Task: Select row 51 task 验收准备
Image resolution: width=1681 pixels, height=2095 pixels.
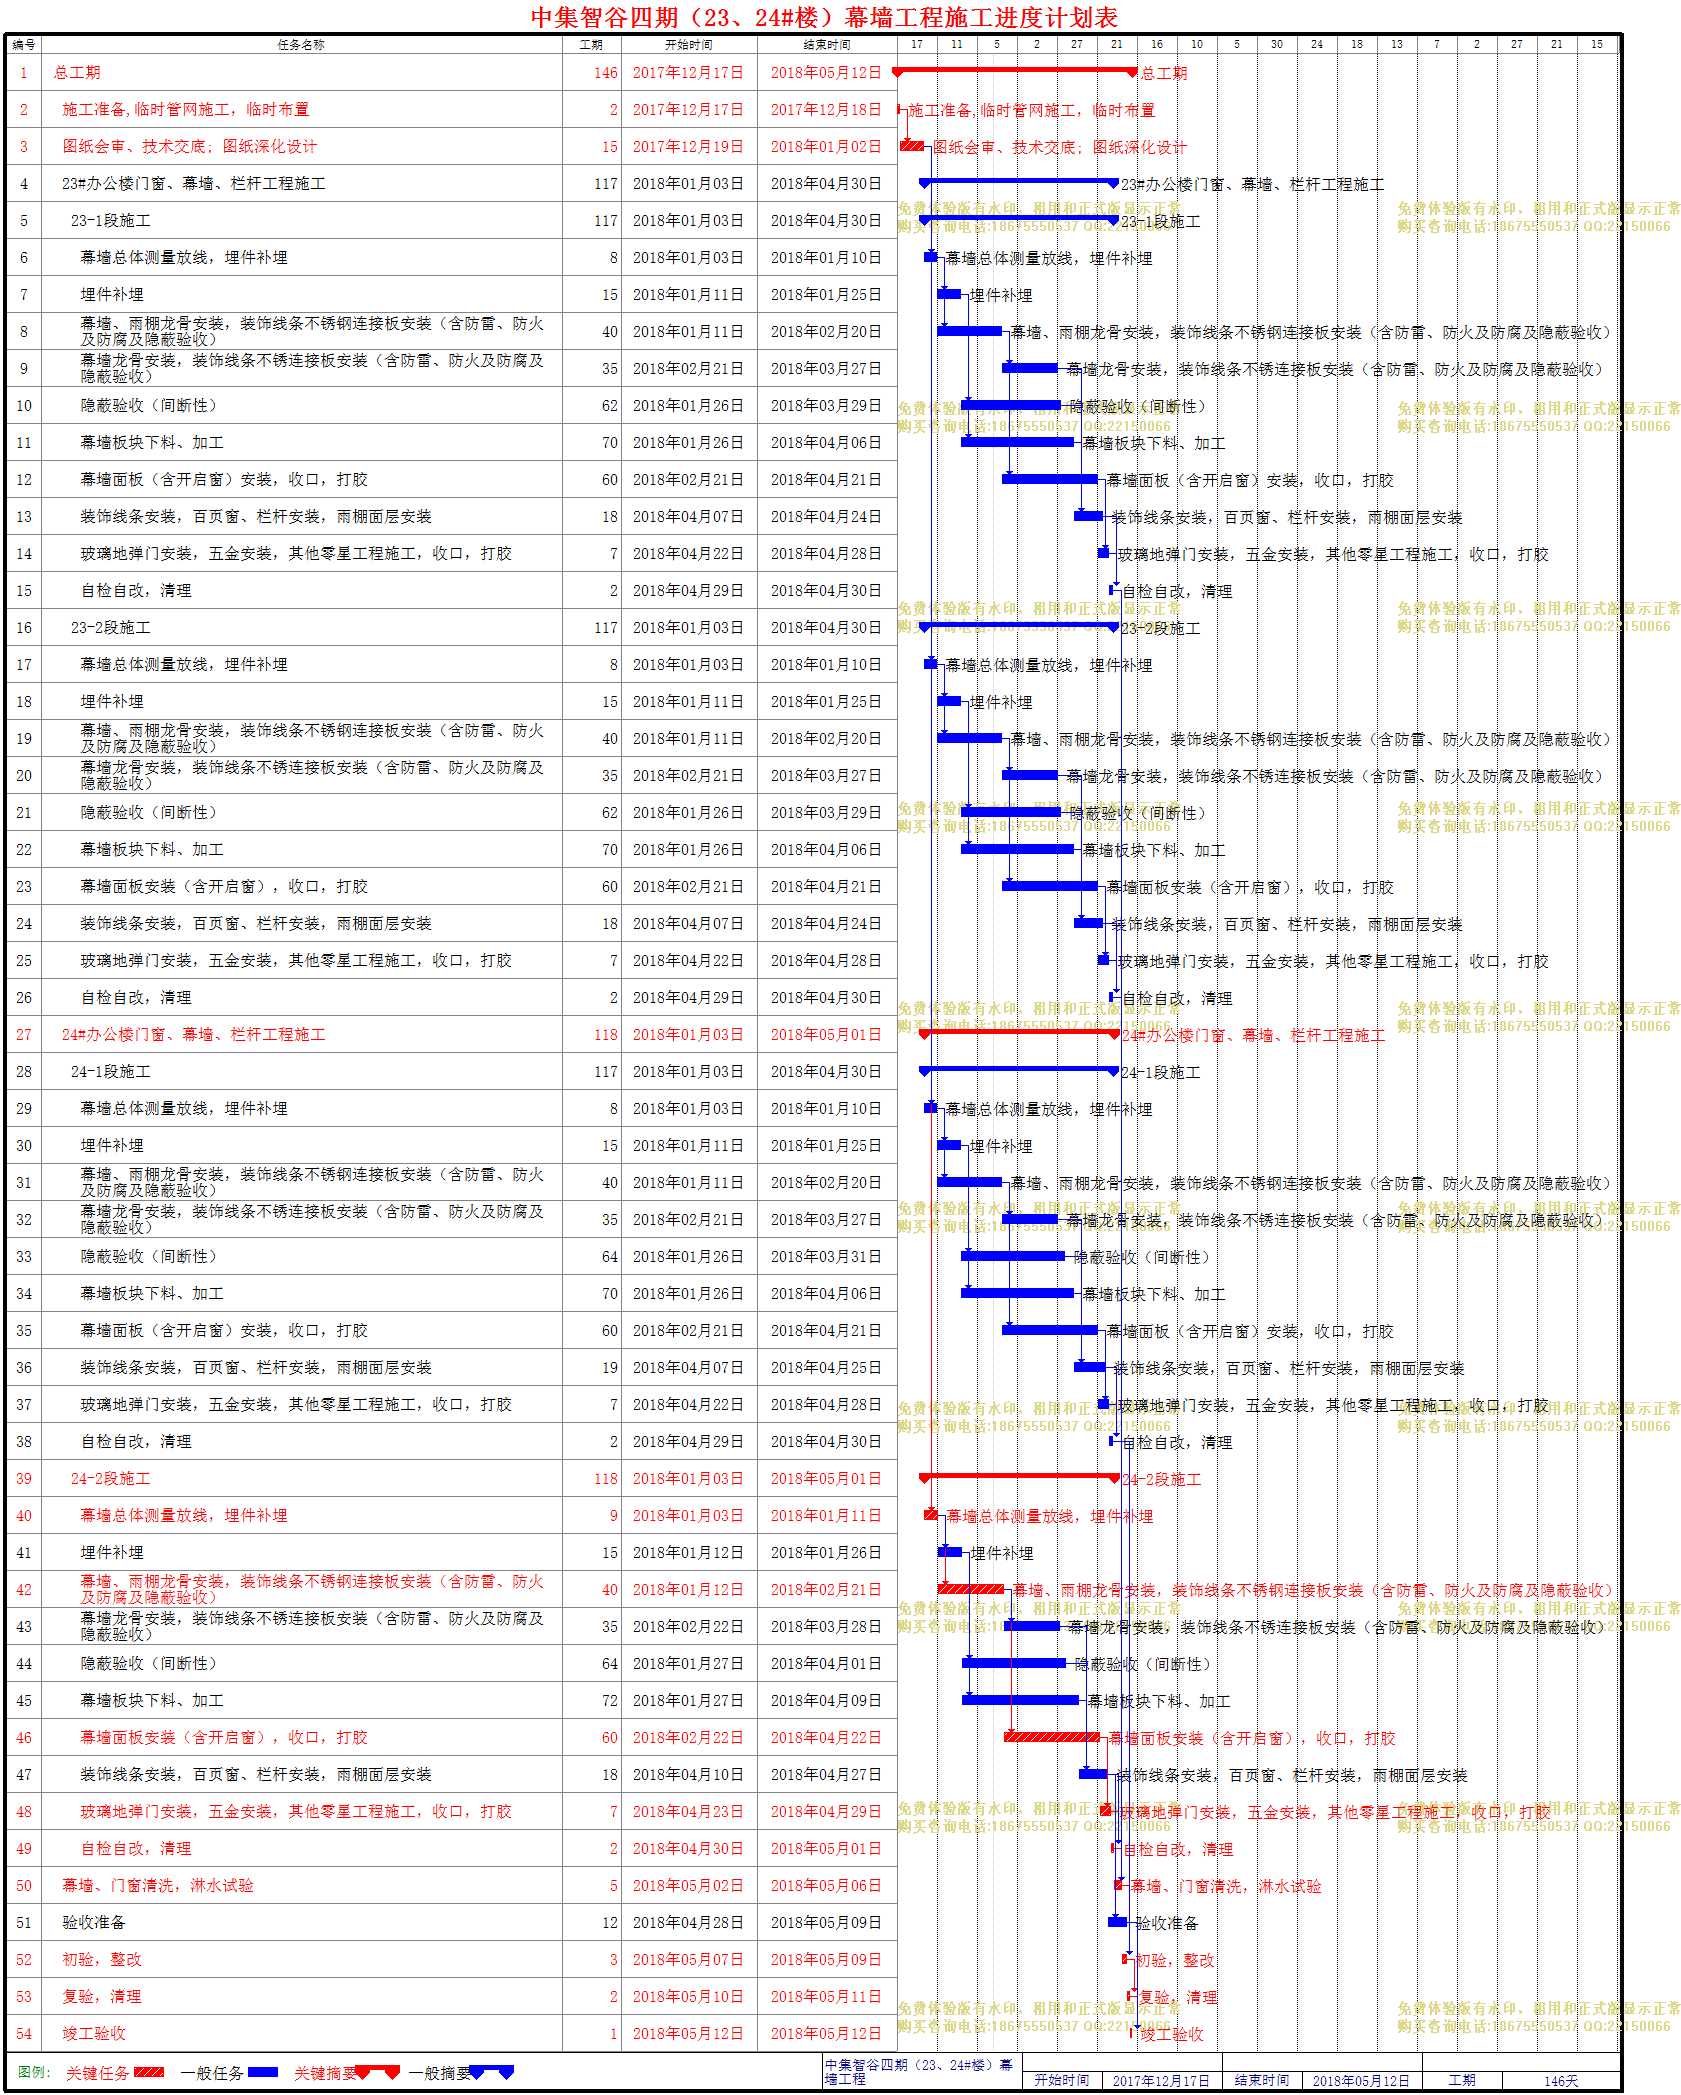Action: click(94, 1922)
